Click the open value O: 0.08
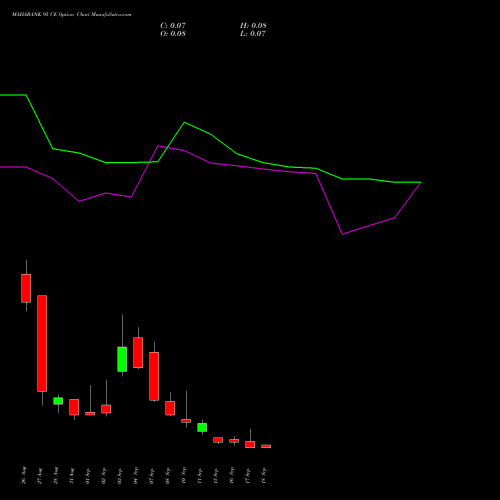The image size is (500, 500). click(x=173, y=33)
